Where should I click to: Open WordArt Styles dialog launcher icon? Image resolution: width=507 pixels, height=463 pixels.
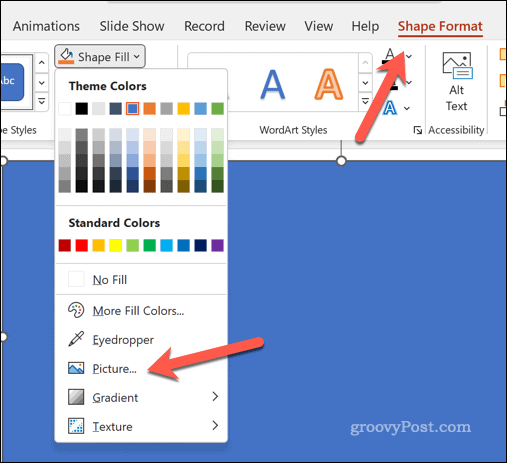[417, 130]
